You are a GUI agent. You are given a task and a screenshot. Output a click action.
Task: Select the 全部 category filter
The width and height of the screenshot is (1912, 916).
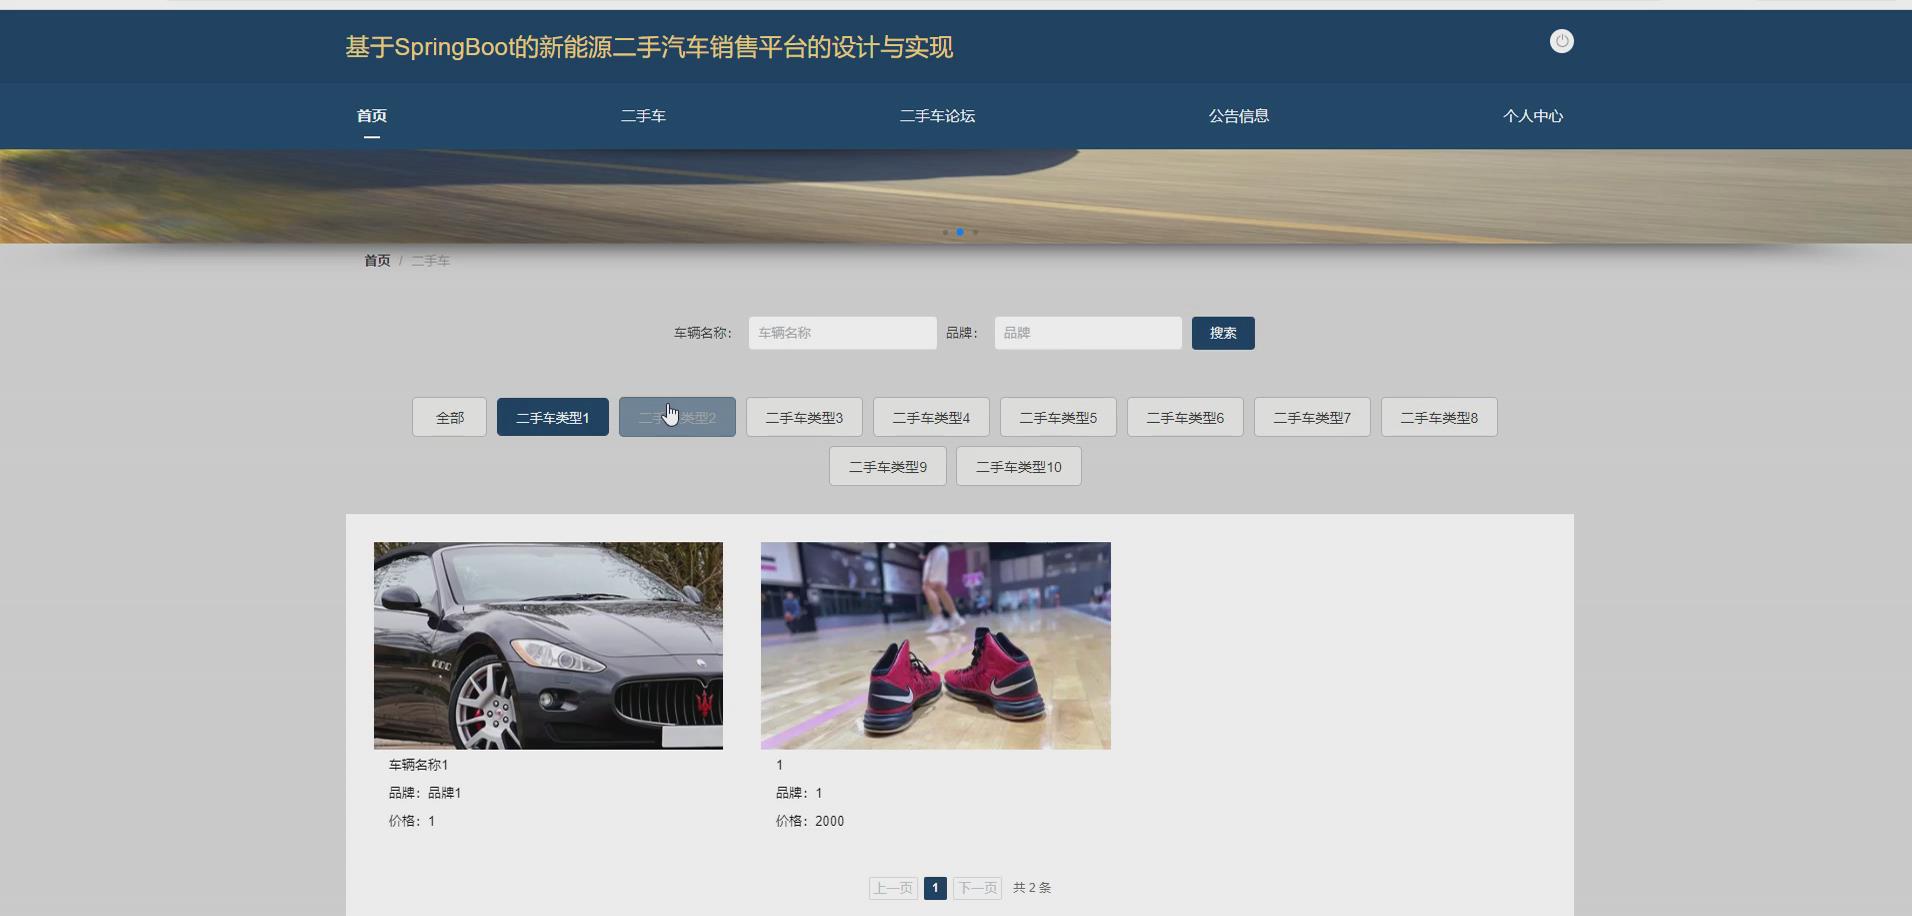[449, 417]
